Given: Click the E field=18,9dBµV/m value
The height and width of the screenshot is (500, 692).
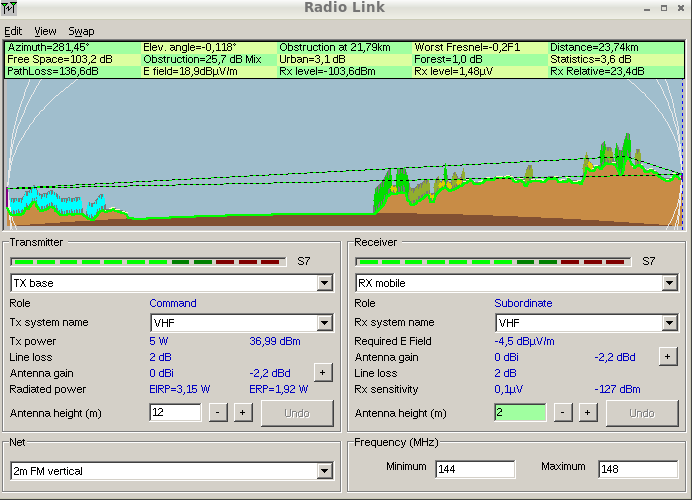Looking at the screenshot, I should (191, 71).
